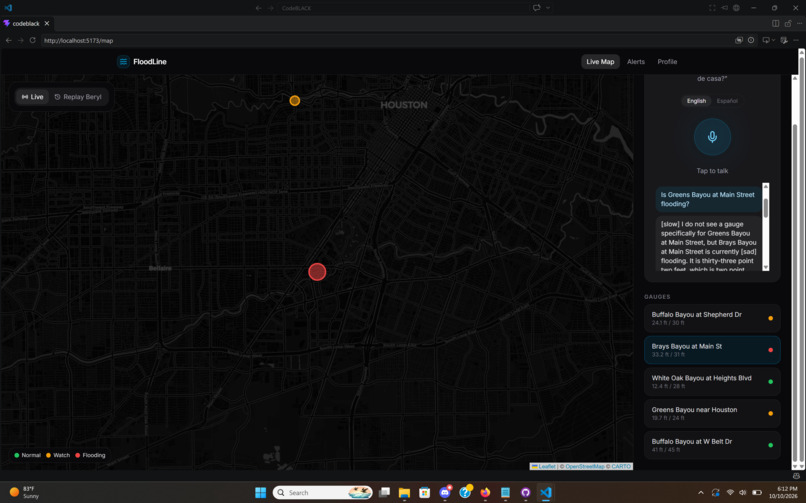Click the Normal legend entry

coord(27,455)
